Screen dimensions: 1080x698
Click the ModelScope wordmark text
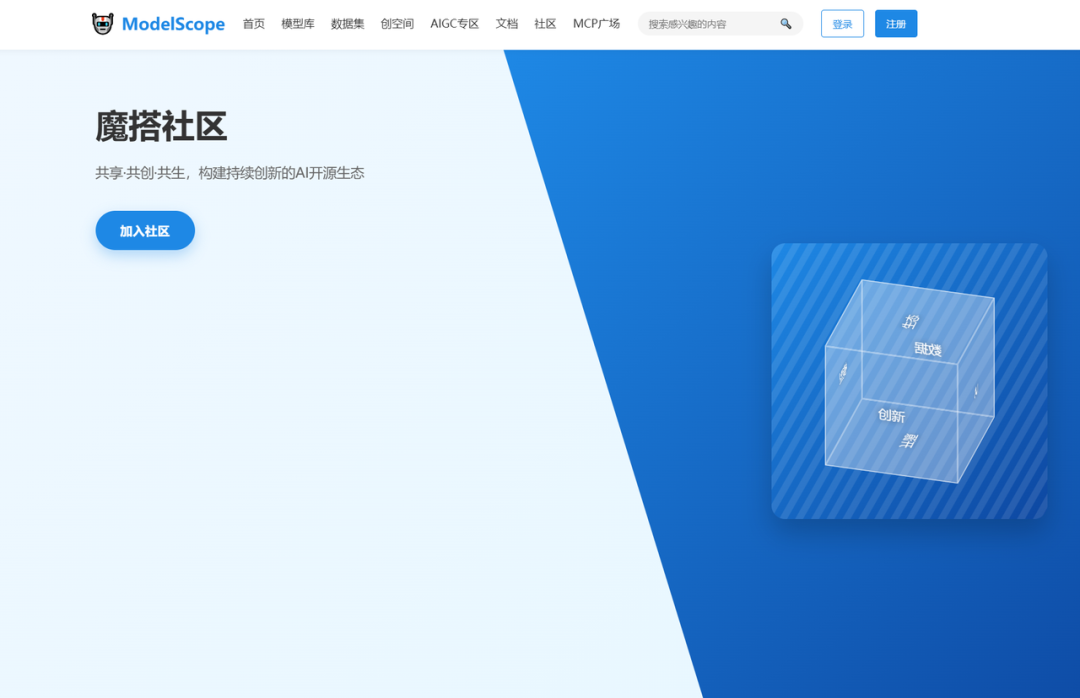coord(173,23)
